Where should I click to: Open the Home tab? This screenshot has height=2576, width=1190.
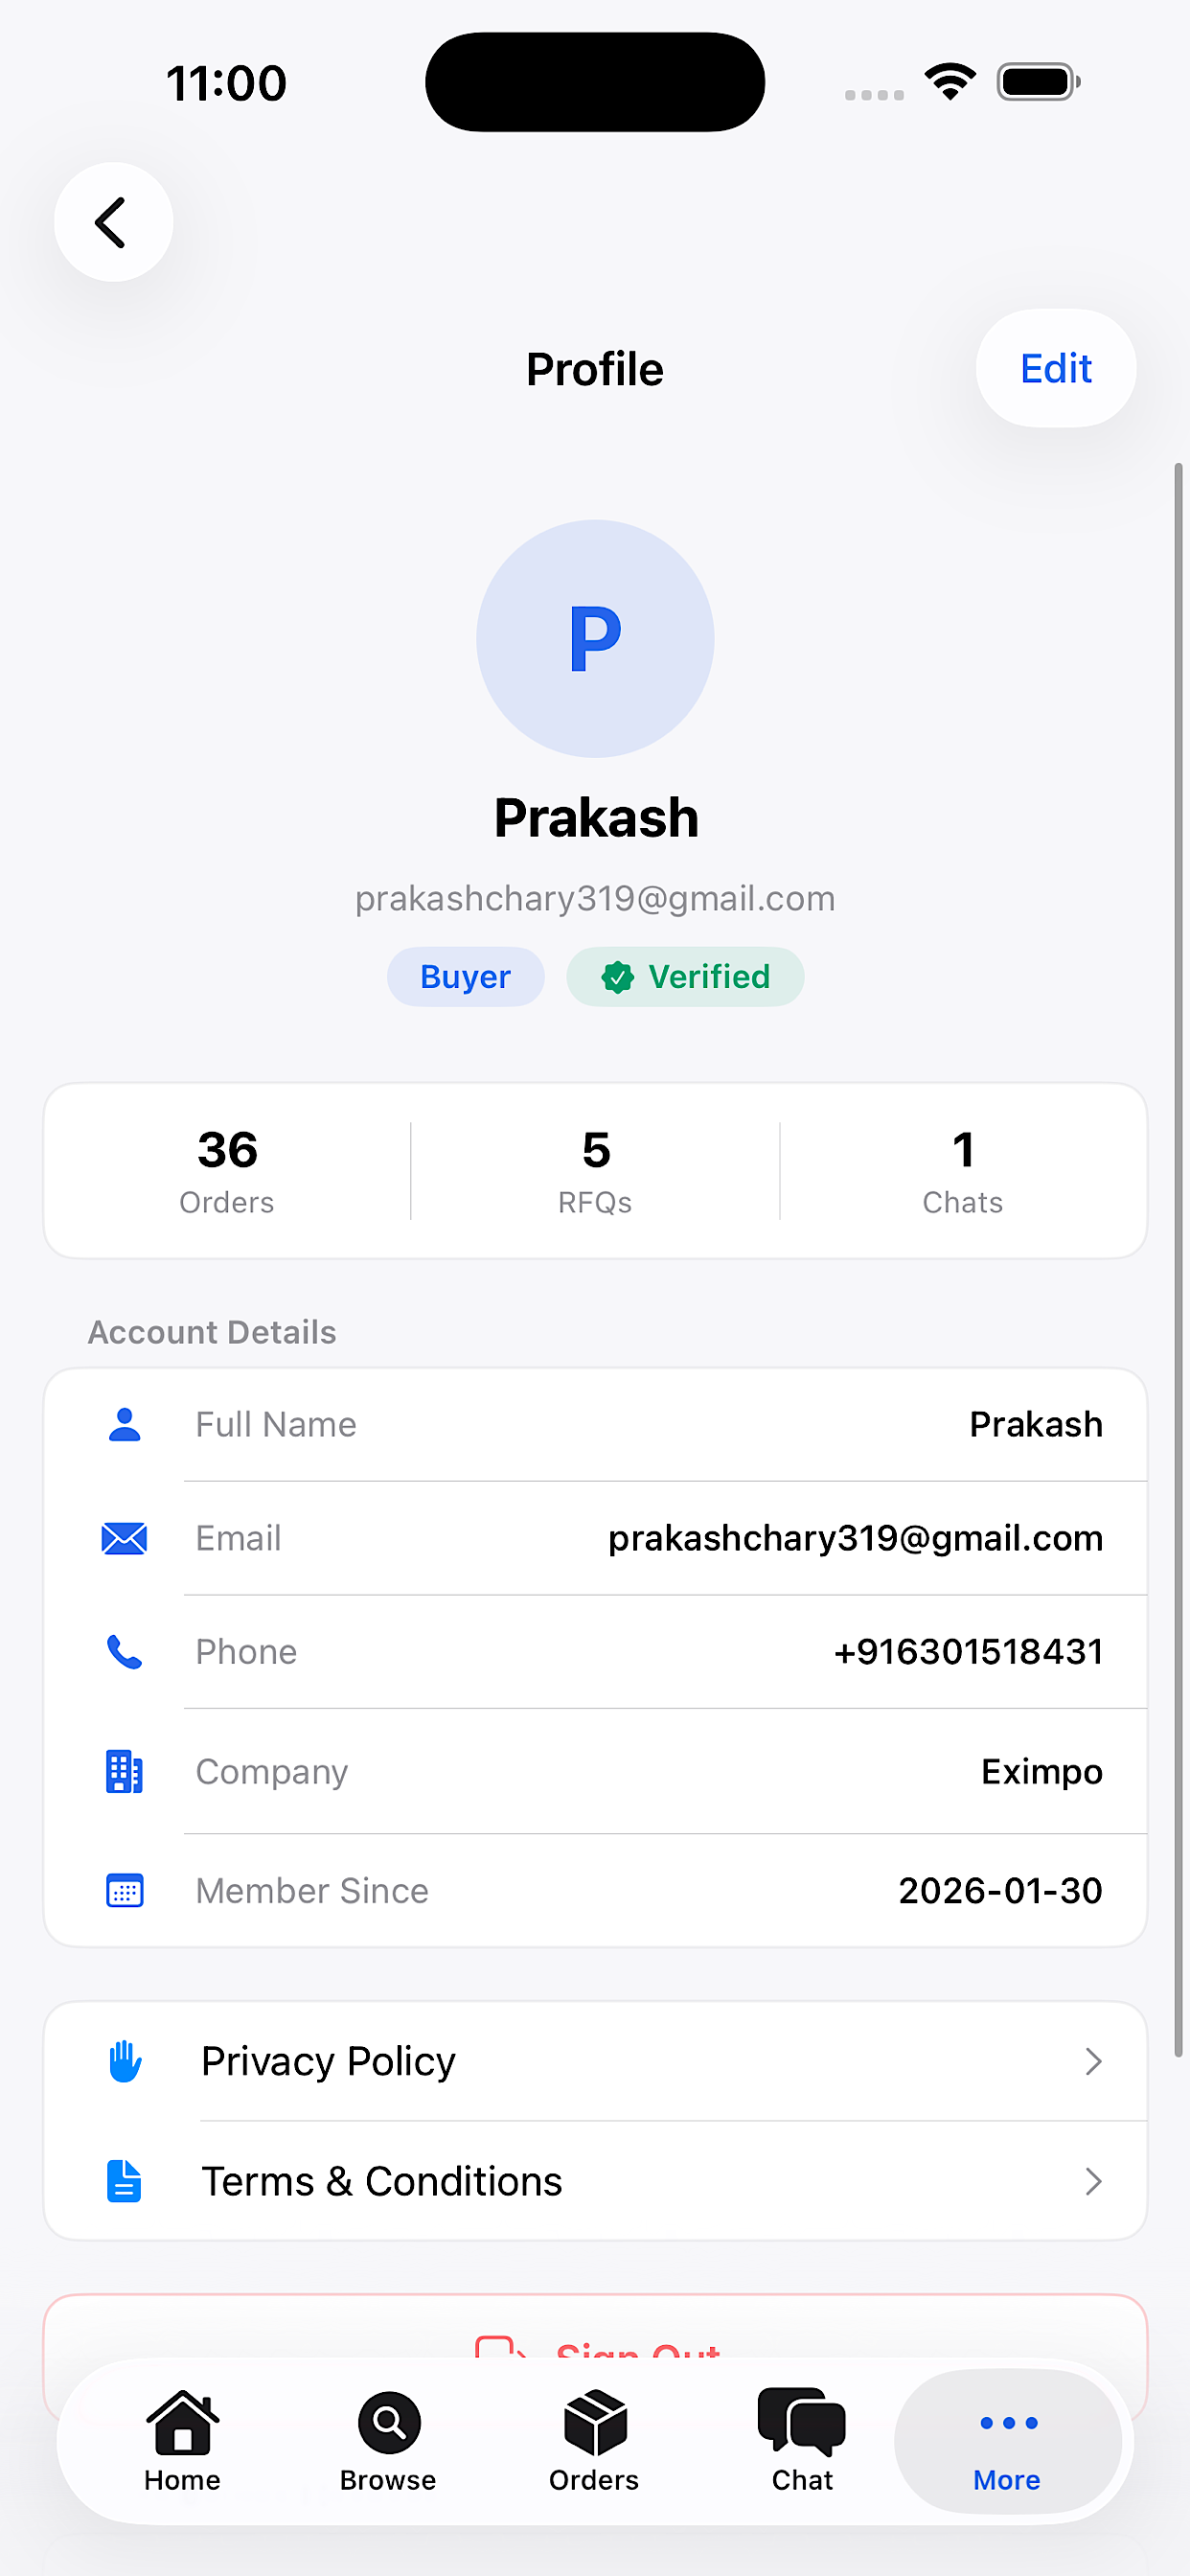(183, 2440)
